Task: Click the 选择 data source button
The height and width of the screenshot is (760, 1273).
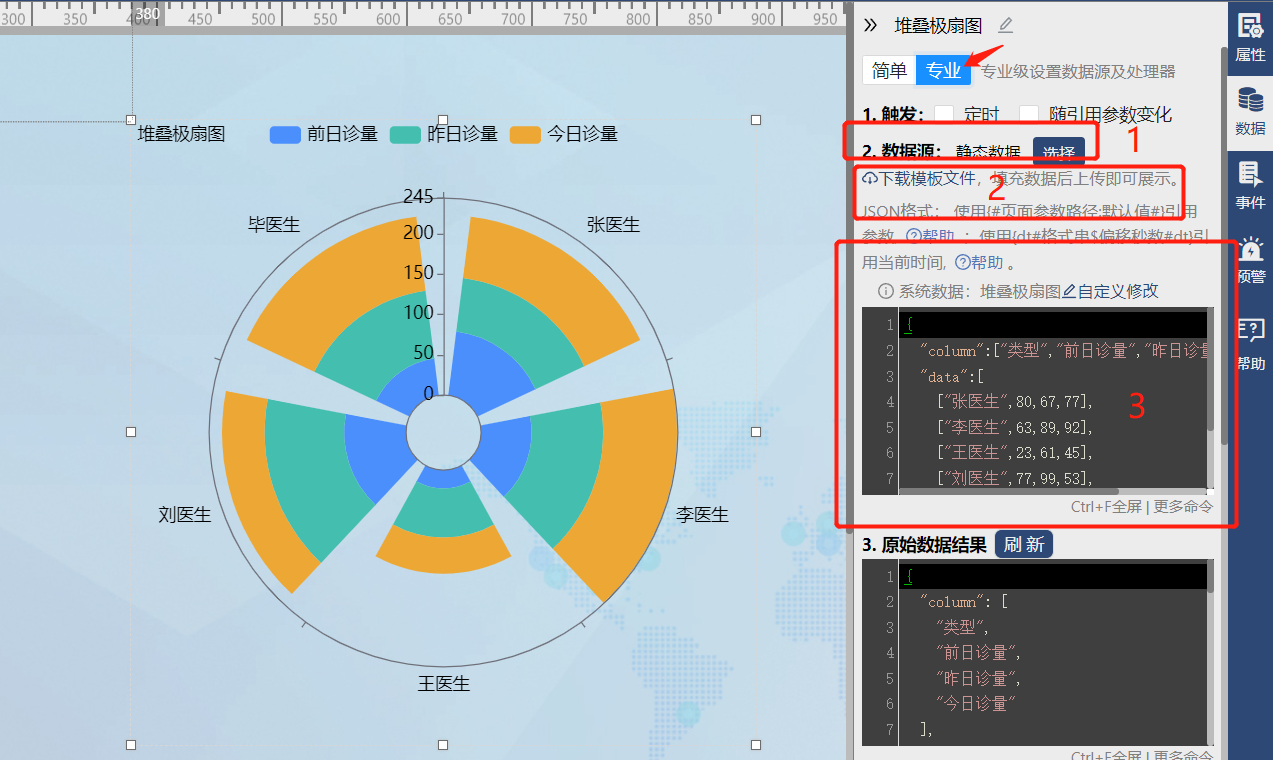Action: (1058, 152)
